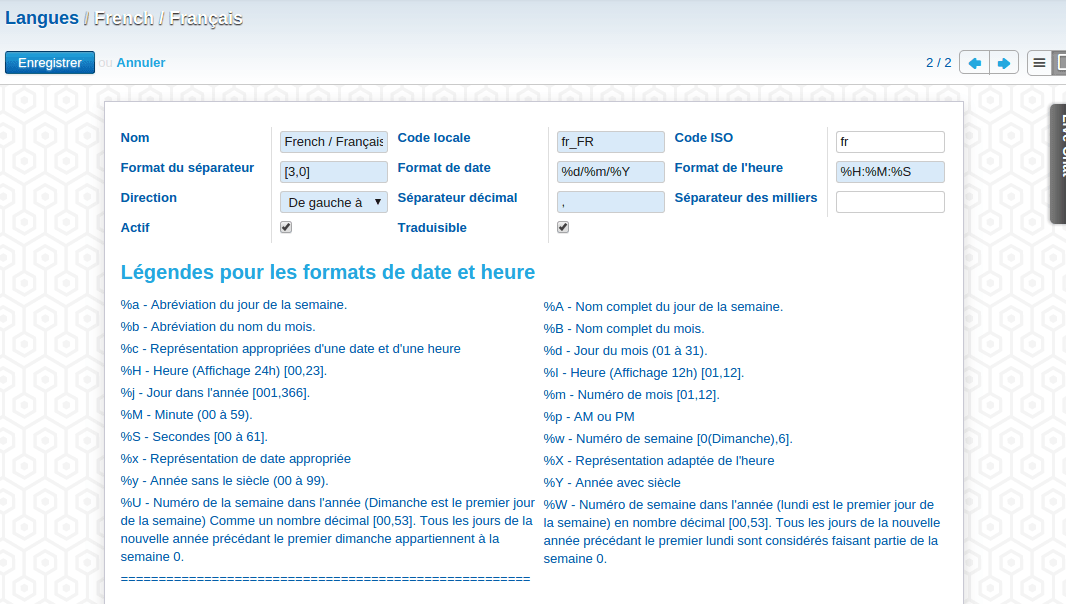This screenshot has width=1066, height=604.
Task: Edit the Code ISO field
Action: click(890, 141)
